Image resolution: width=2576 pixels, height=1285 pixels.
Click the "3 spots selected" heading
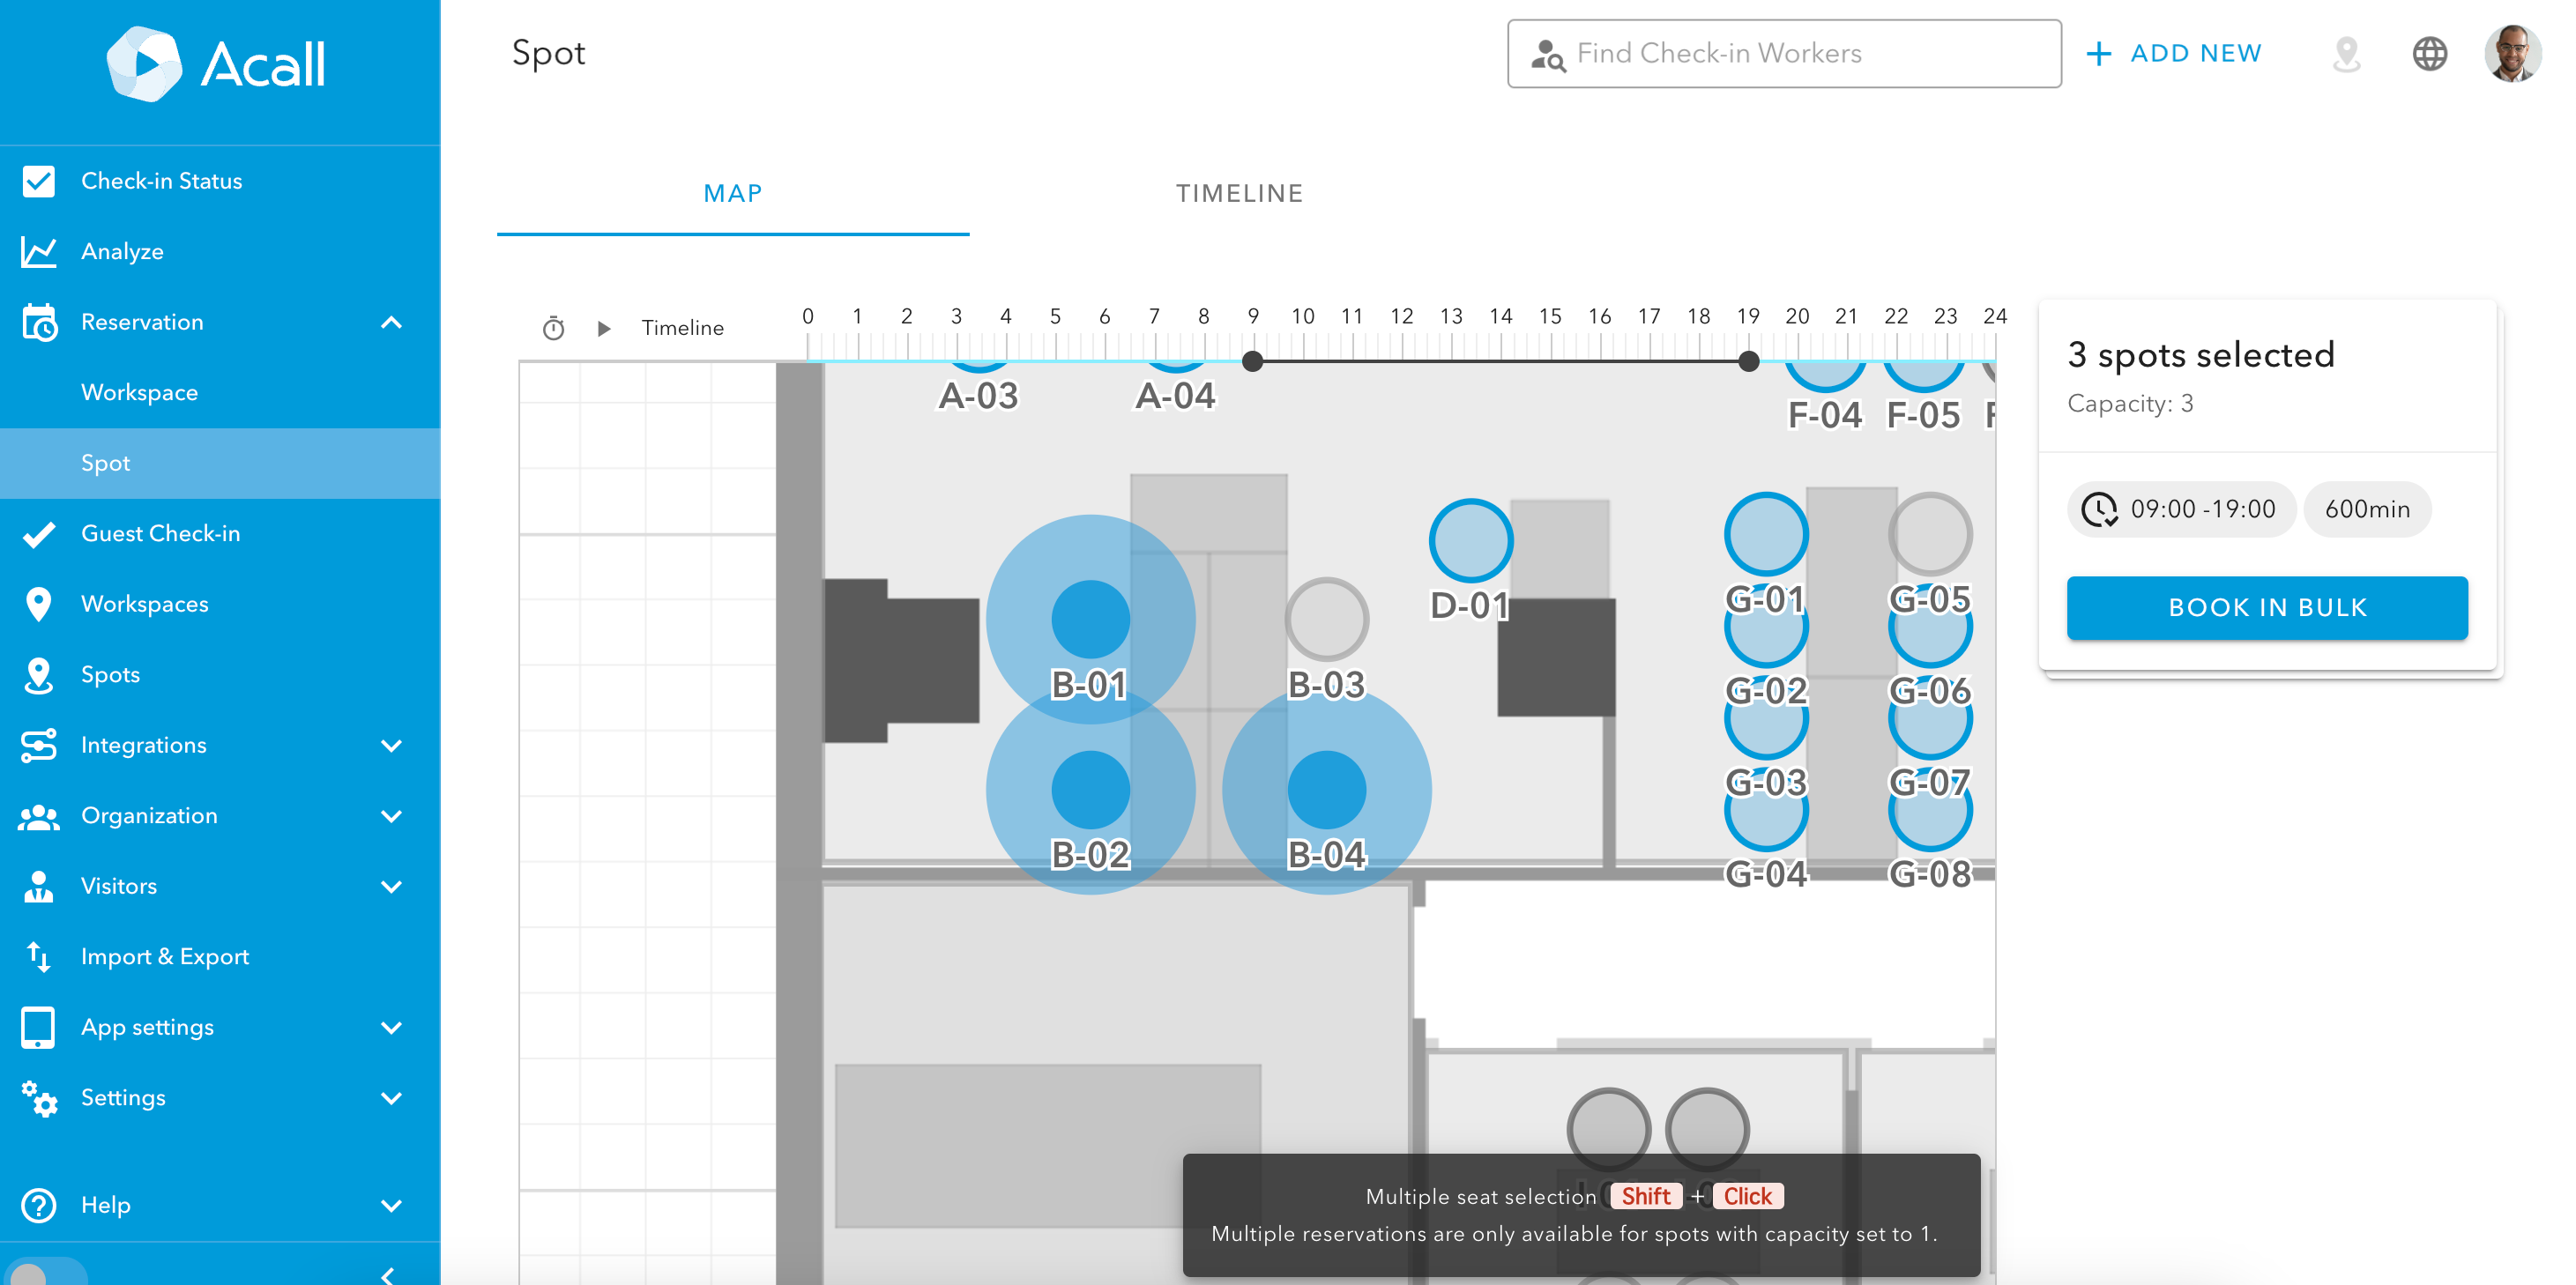tap(2200, 354)
